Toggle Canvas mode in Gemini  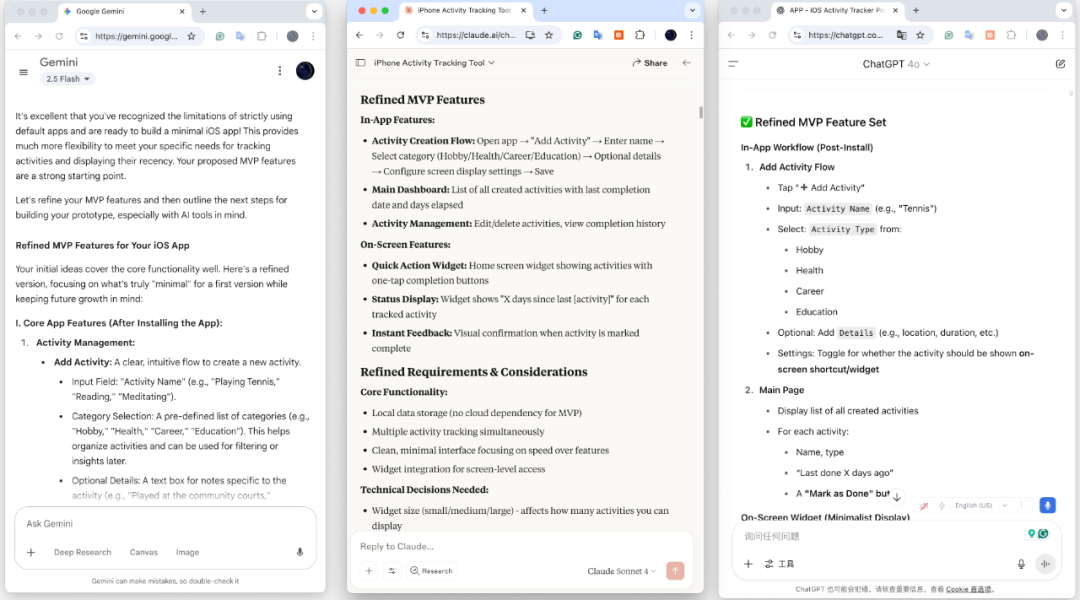(143, 552)
